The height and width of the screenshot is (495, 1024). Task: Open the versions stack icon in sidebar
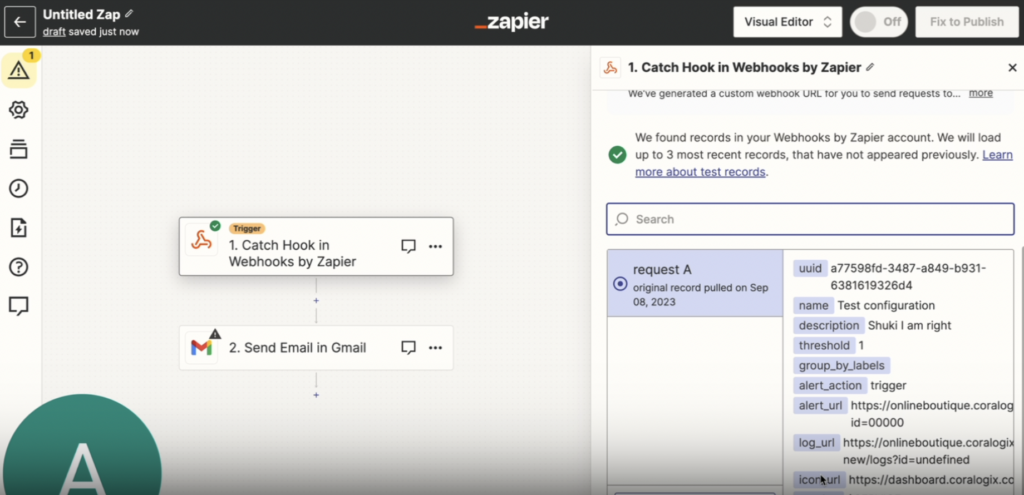18,149
